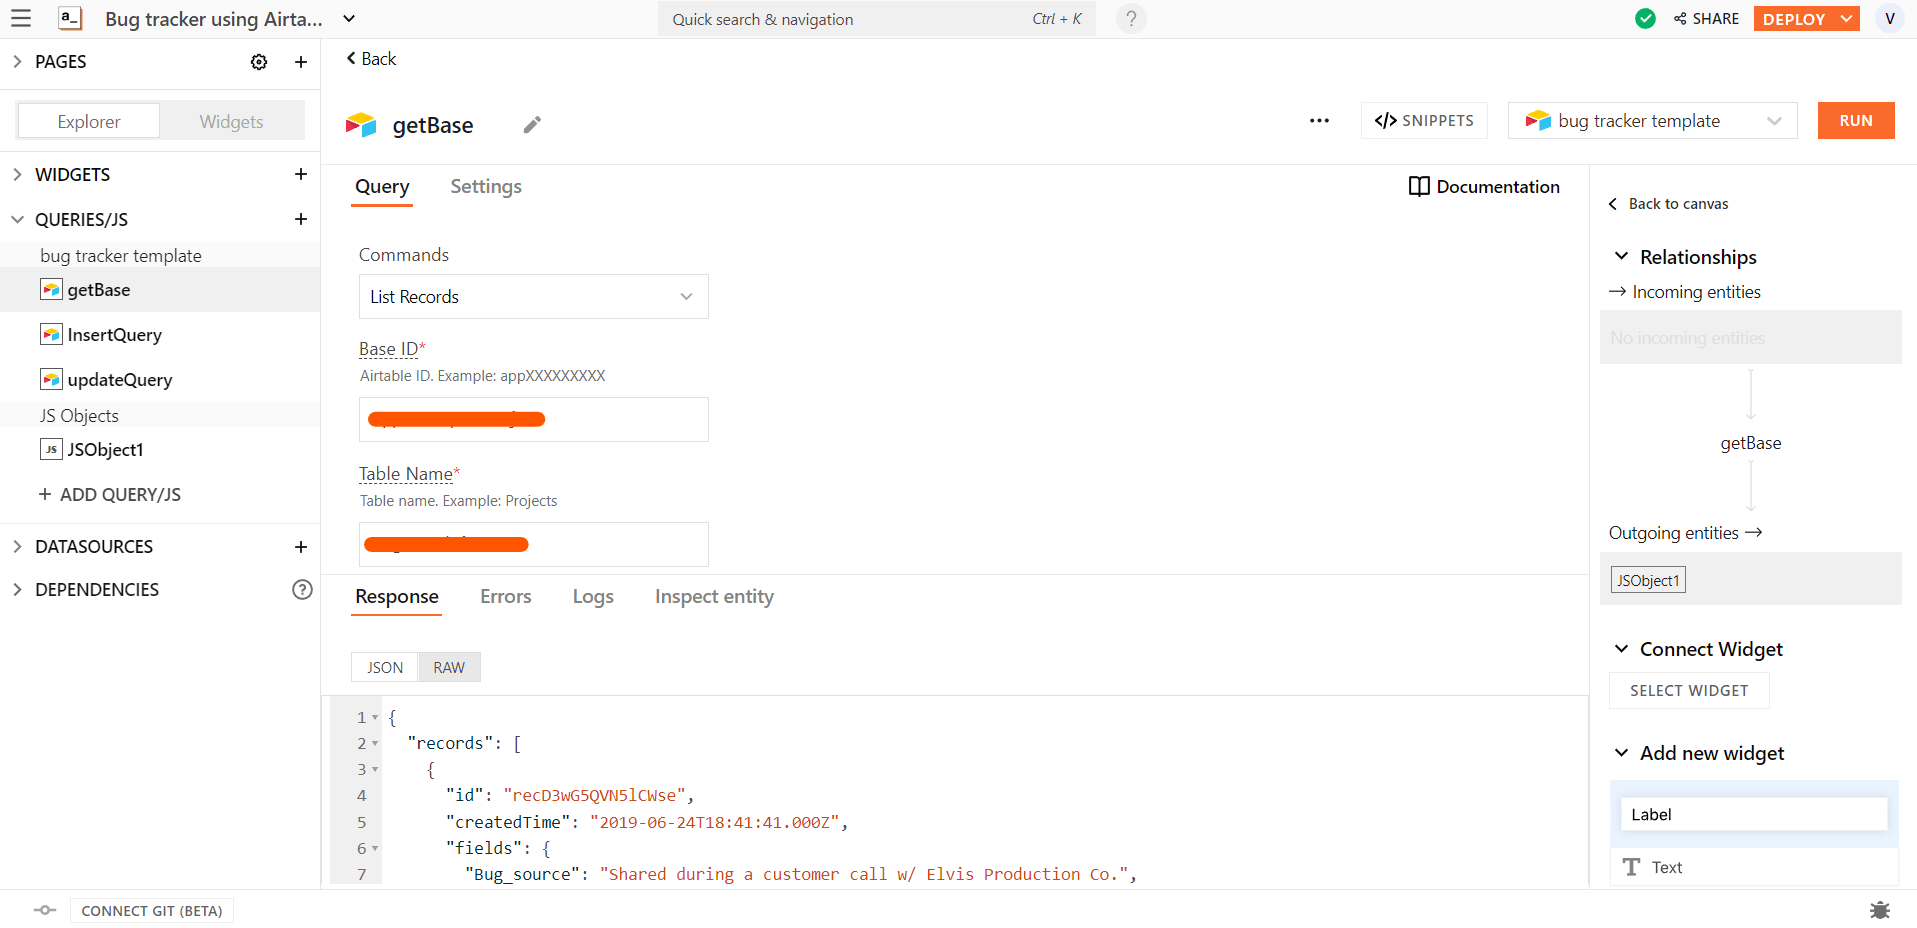Switch to the Settings tab
The height and width of the screenshot is (928, 1917).
click(x=486, y=187)
